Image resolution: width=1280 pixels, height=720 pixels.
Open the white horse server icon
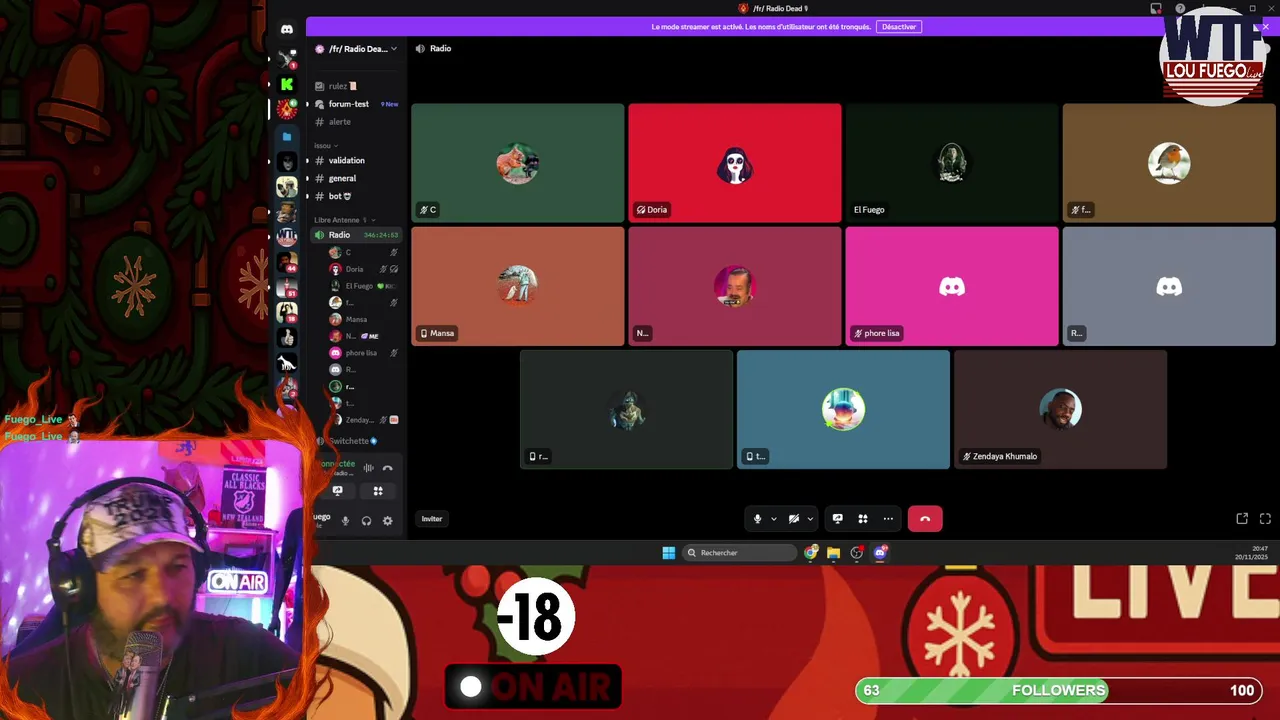287,362
